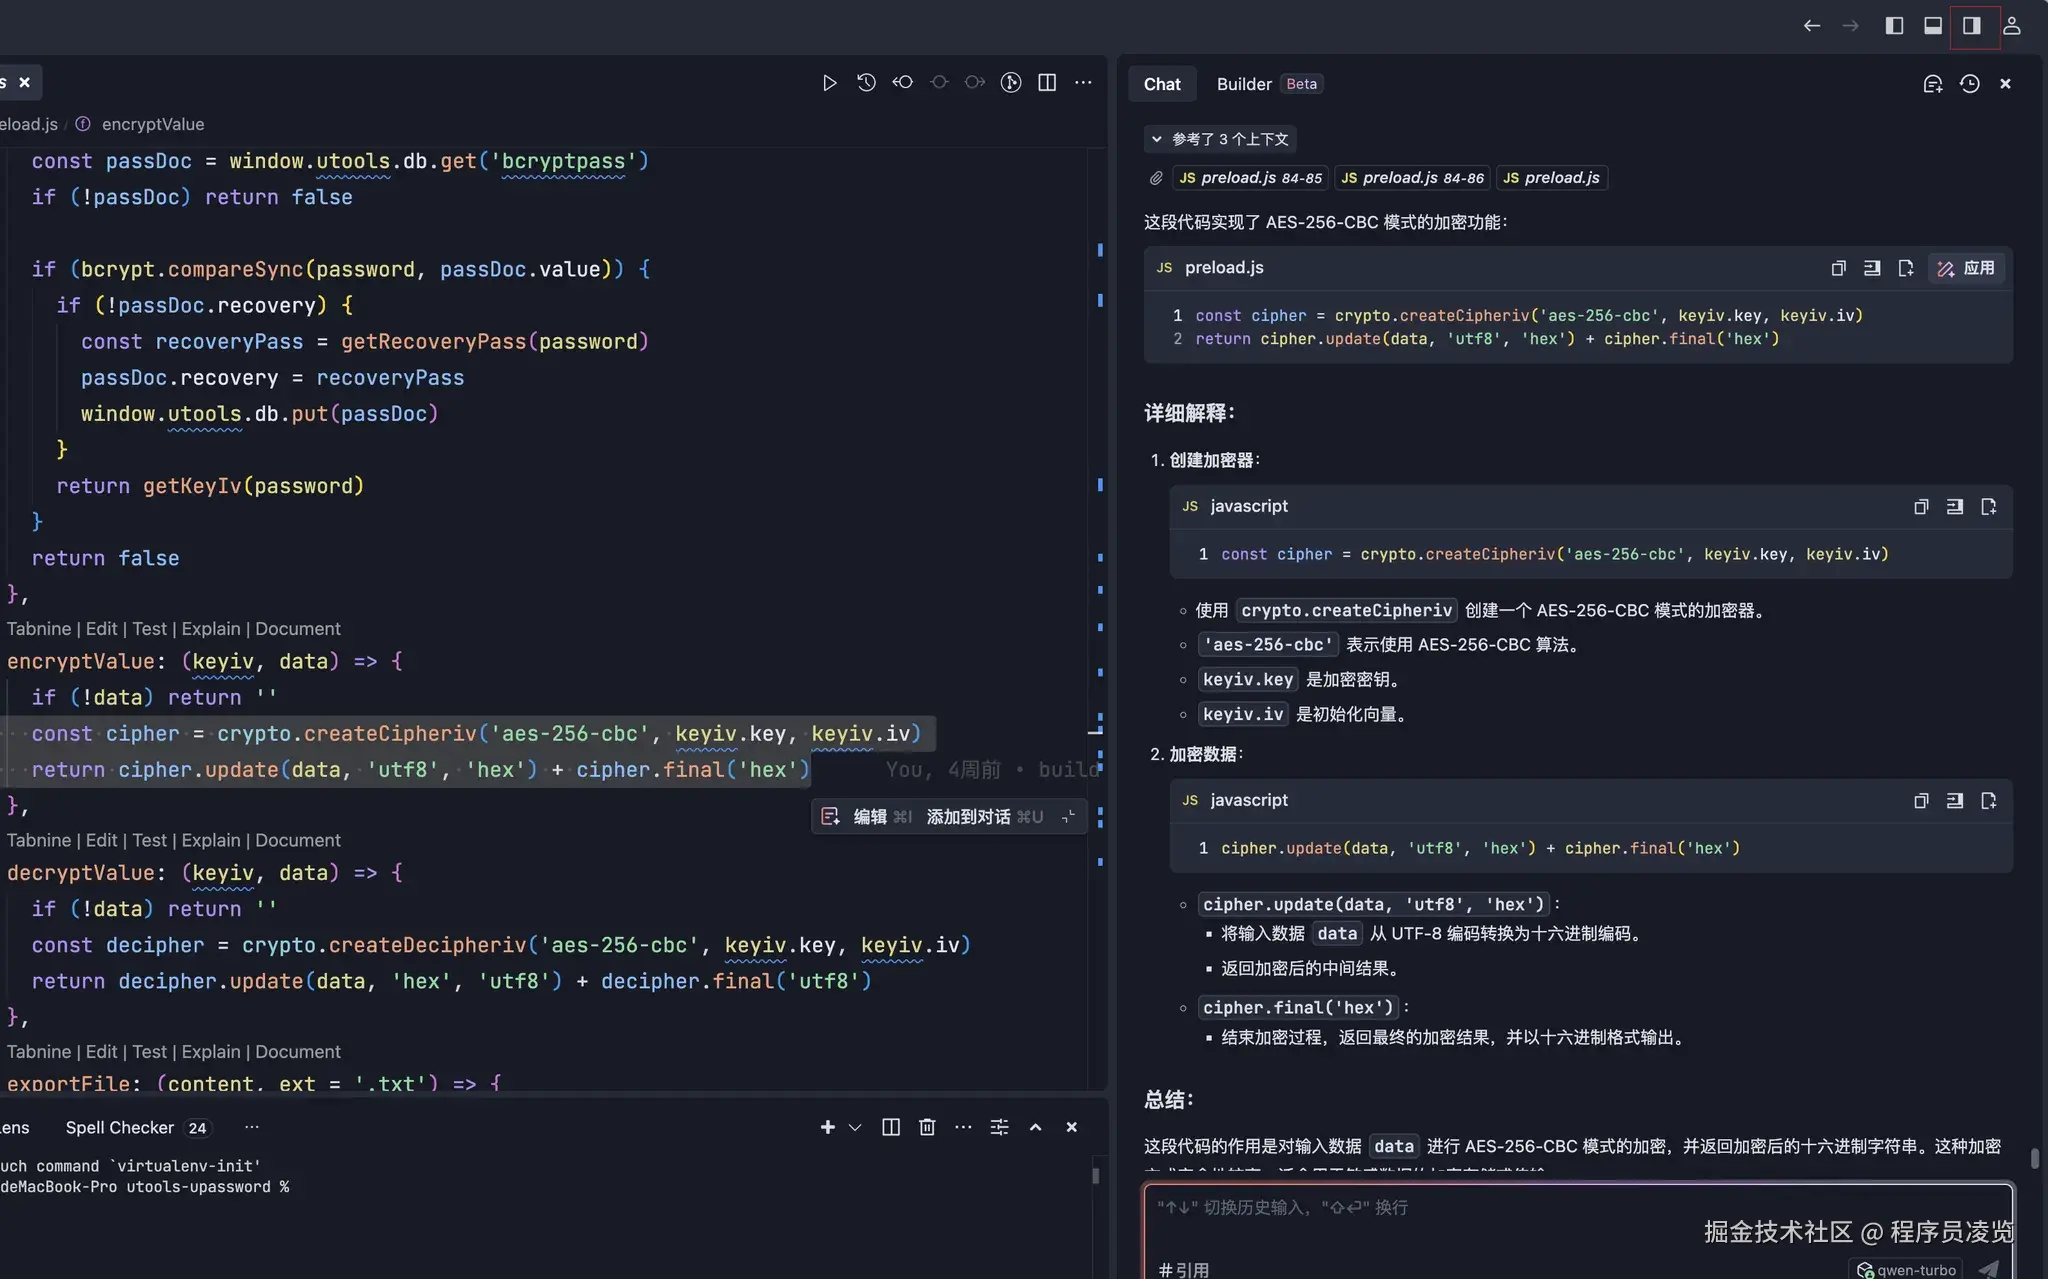Open the Spell Checker panel tab
This screenshot has height=1279, width=2048.
pos(120,1127)
